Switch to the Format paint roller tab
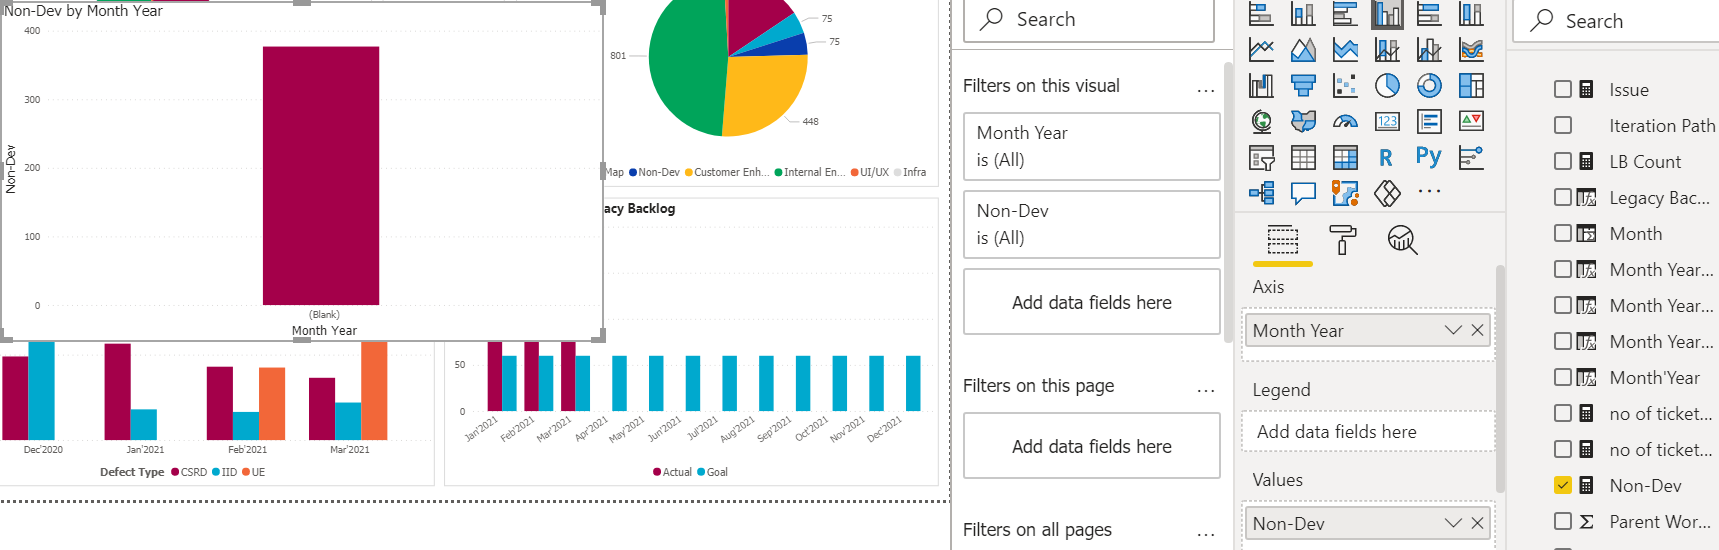This screenshot has height=550, width=1719. click(1343, 240)
